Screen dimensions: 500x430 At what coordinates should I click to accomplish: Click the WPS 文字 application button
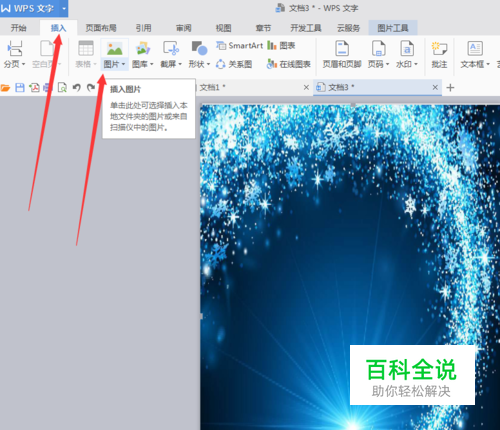click(29, 8)
